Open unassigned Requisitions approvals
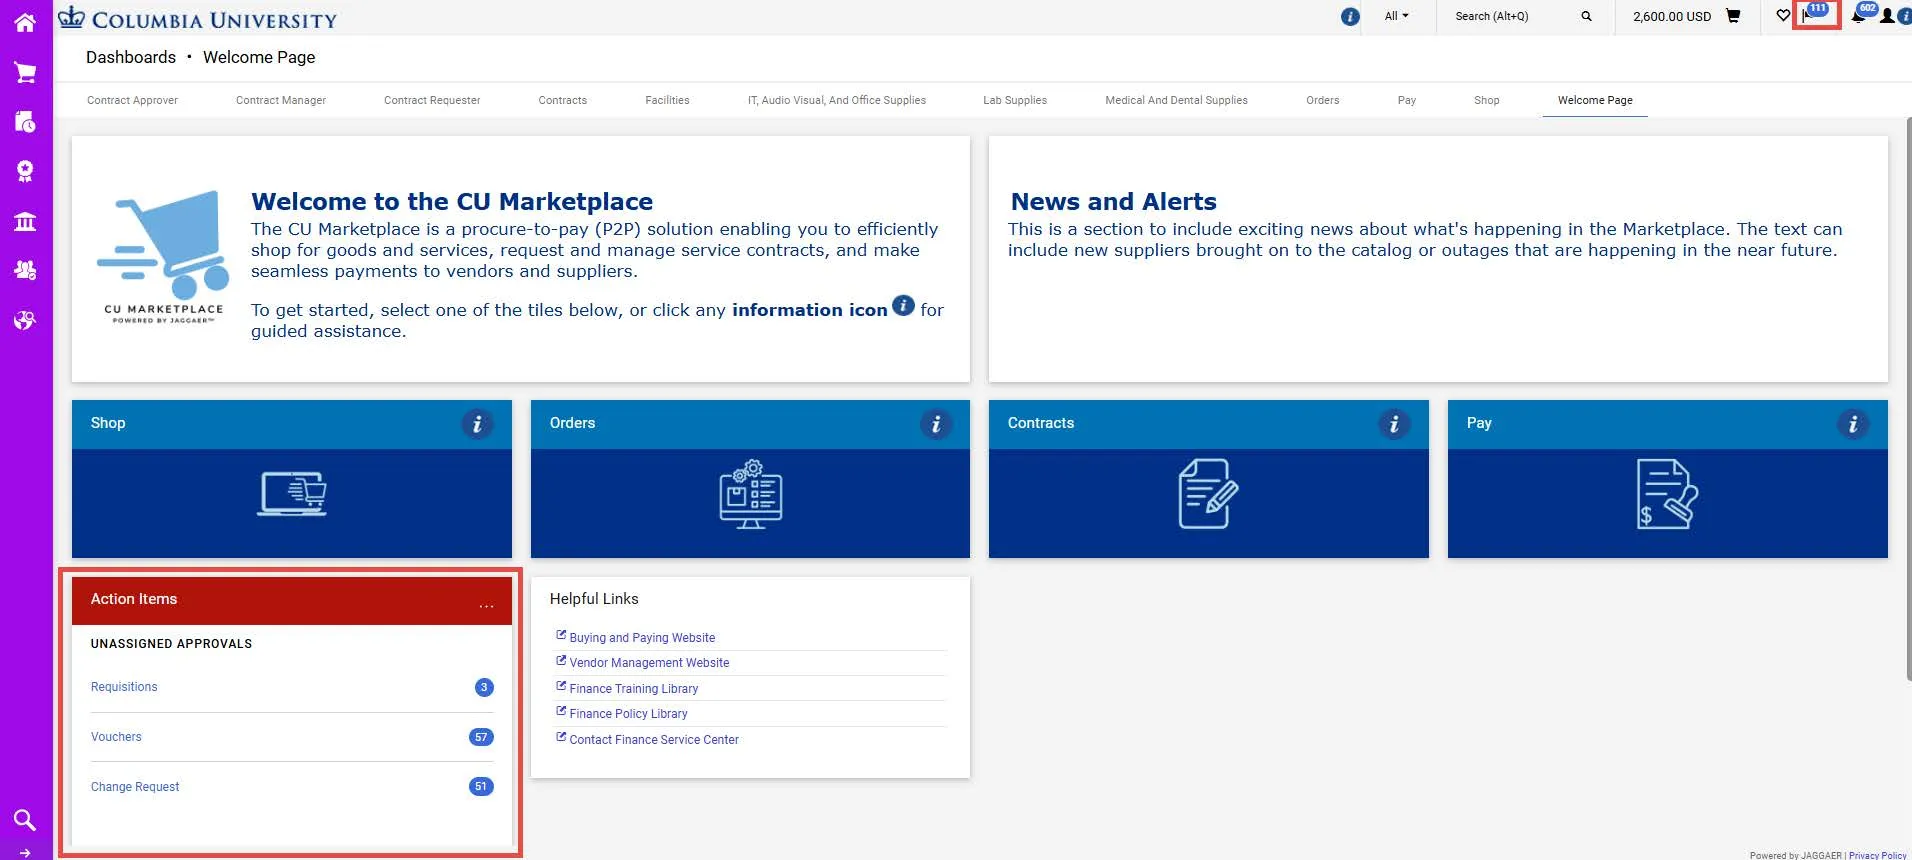 pyautogui.click(x=124, y=687)
